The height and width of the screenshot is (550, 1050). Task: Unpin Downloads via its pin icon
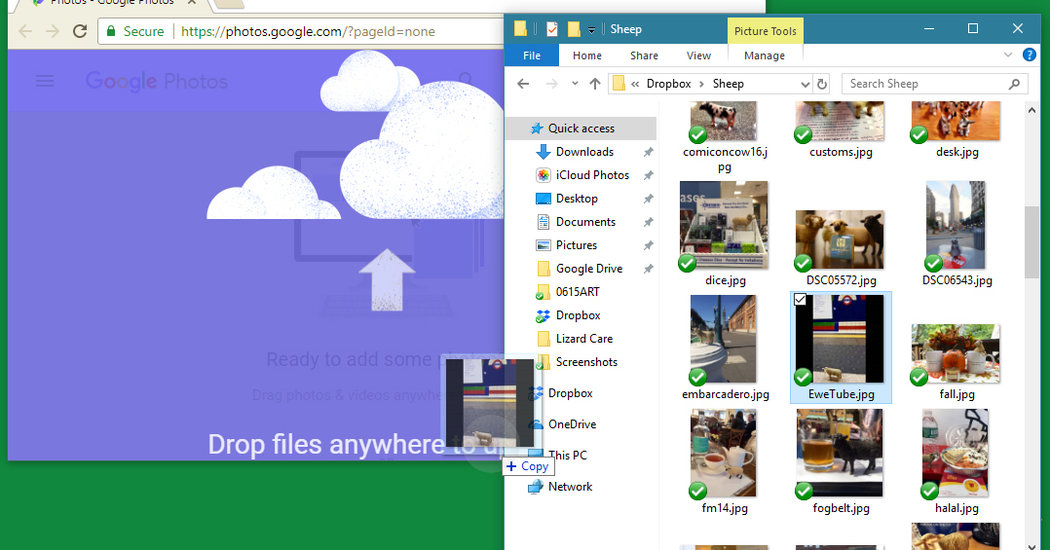click(648, 152)
